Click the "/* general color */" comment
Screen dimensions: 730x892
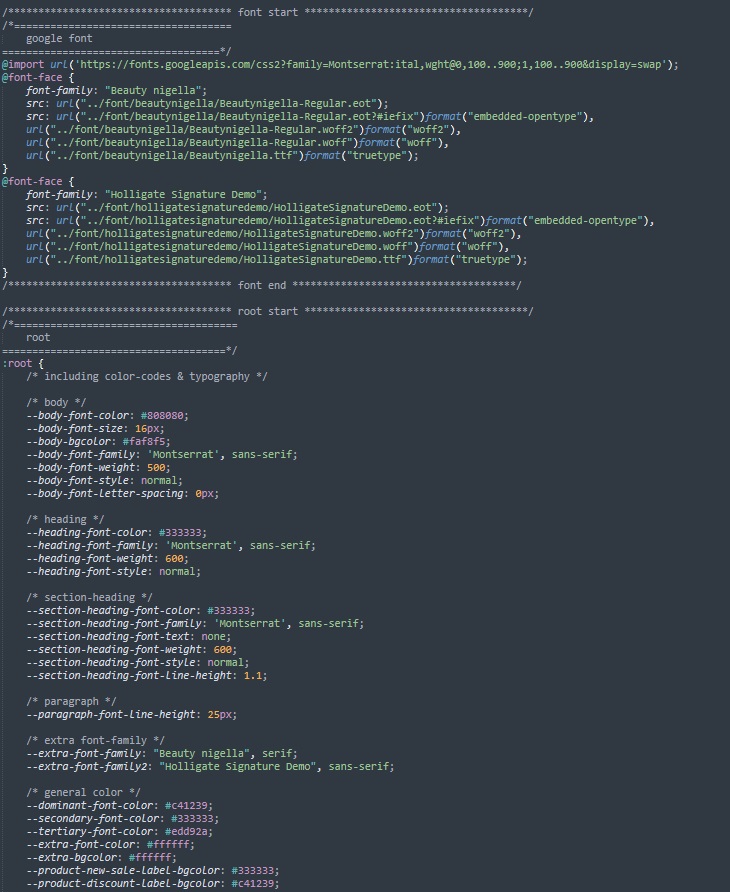pos(83,792)
